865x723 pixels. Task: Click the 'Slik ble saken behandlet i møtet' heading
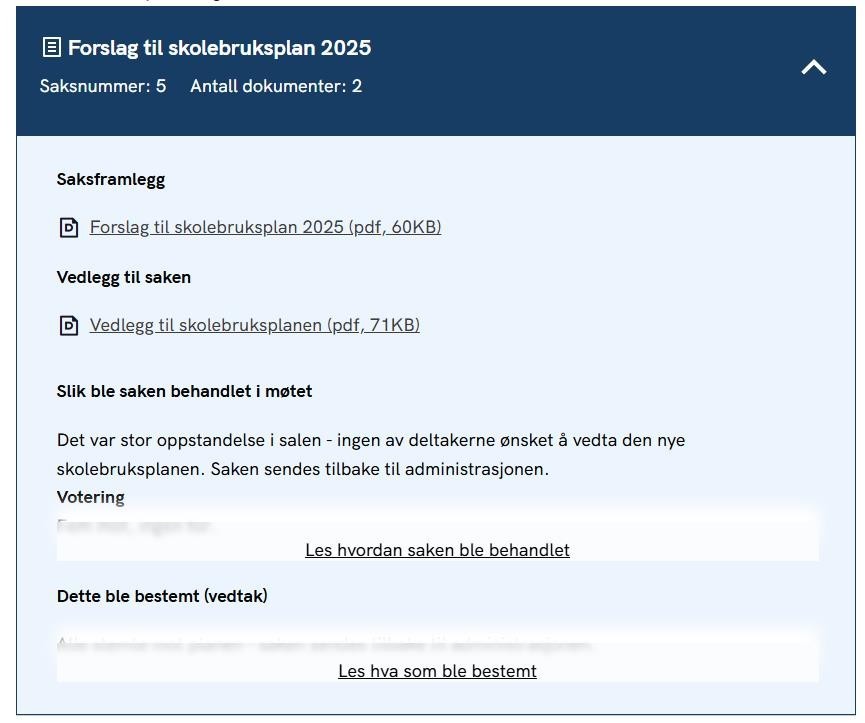click(184, 391)
